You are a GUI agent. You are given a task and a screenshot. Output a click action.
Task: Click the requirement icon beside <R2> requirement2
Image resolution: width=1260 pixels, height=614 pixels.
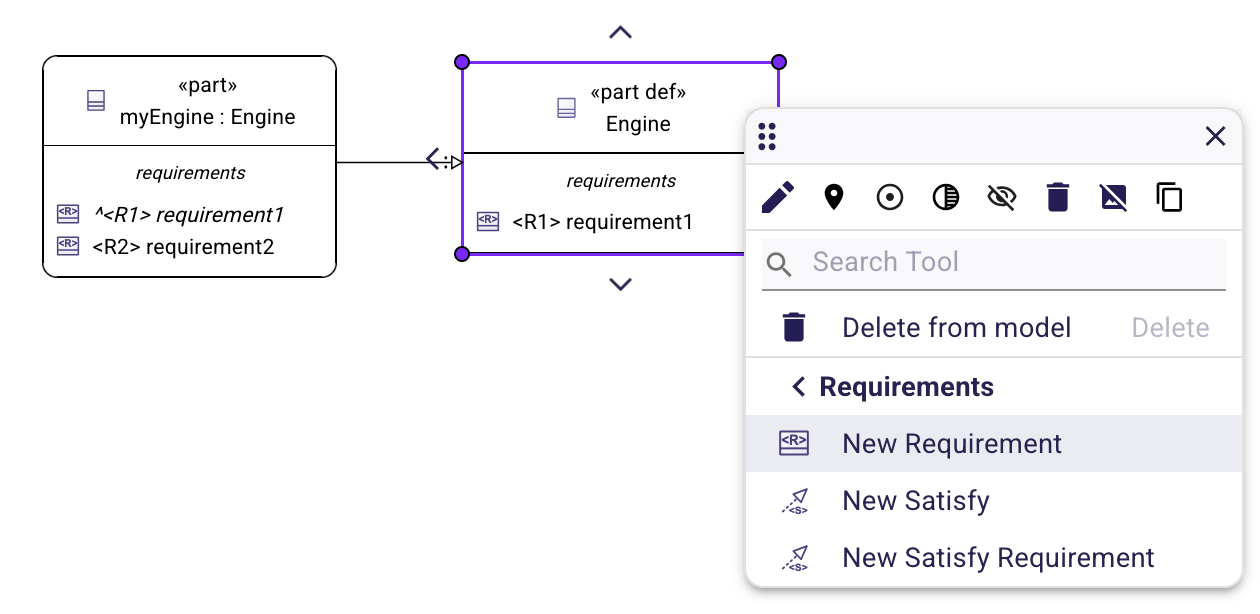pos(68,246)
